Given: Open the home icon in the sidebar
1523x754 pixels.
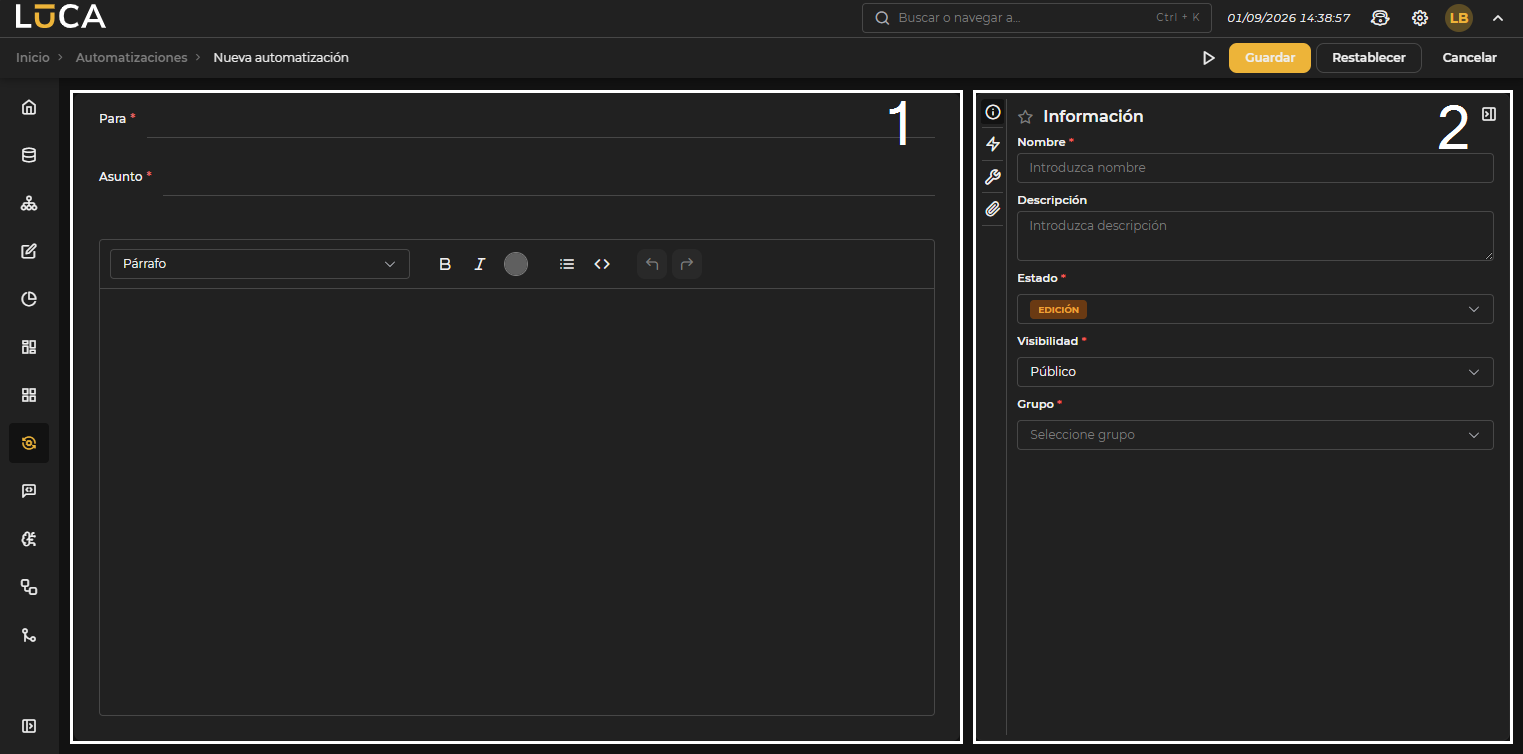Looking at the screenshot, I should [x=29, y=107].
